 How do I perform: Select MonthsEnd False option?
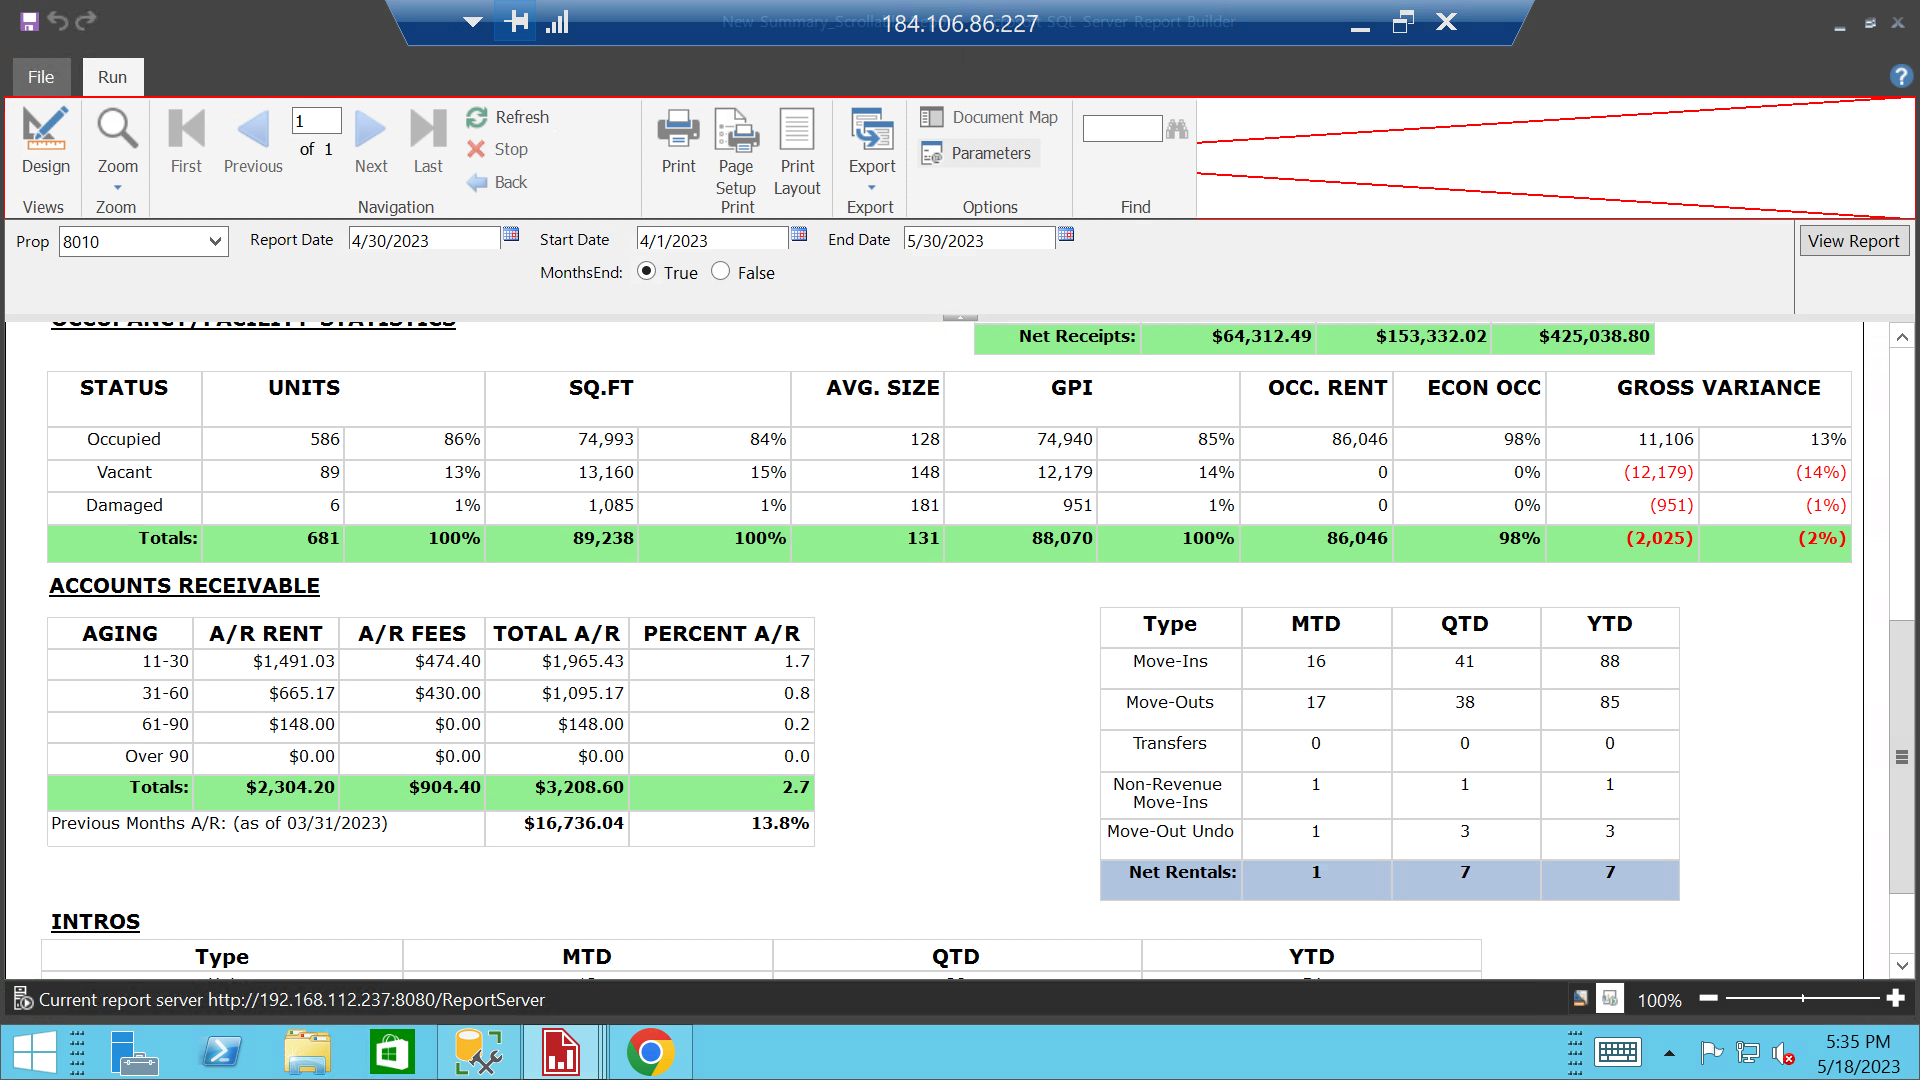pos(721,272)
